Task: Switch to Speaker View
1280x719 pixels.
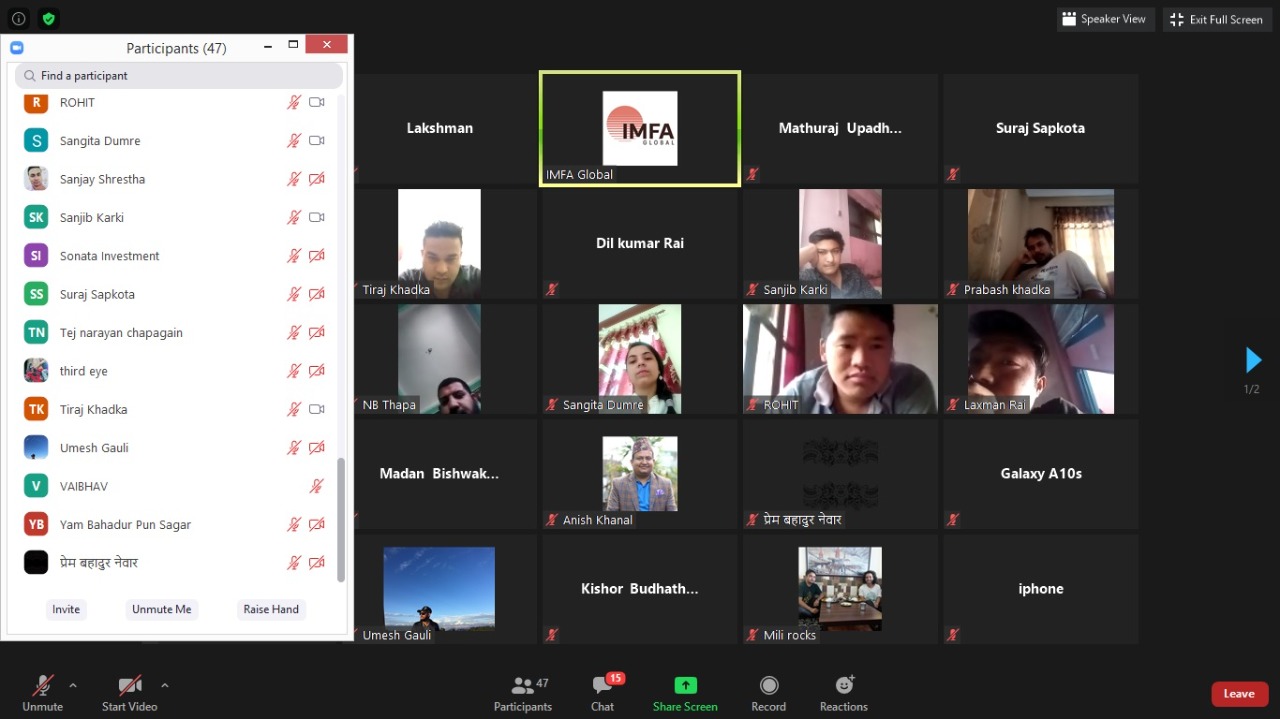Action: pos(1104,19)
